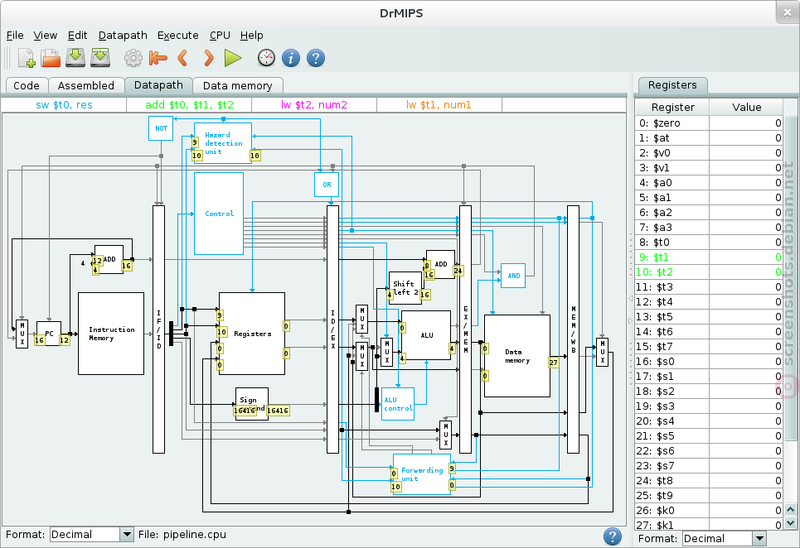Image resolution: width=800 pixels, height=548 pixels.
Task: Click the Value column header
Action: pos(746,107)
